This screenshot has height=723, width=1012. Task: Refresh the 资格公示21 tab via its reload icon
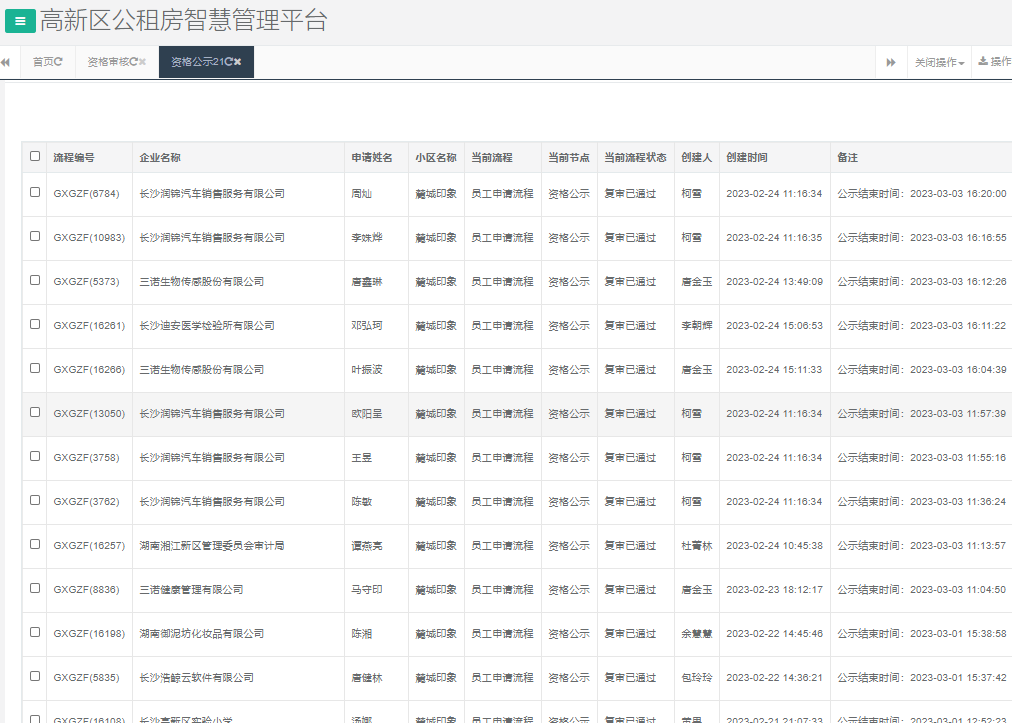(228, 62)
